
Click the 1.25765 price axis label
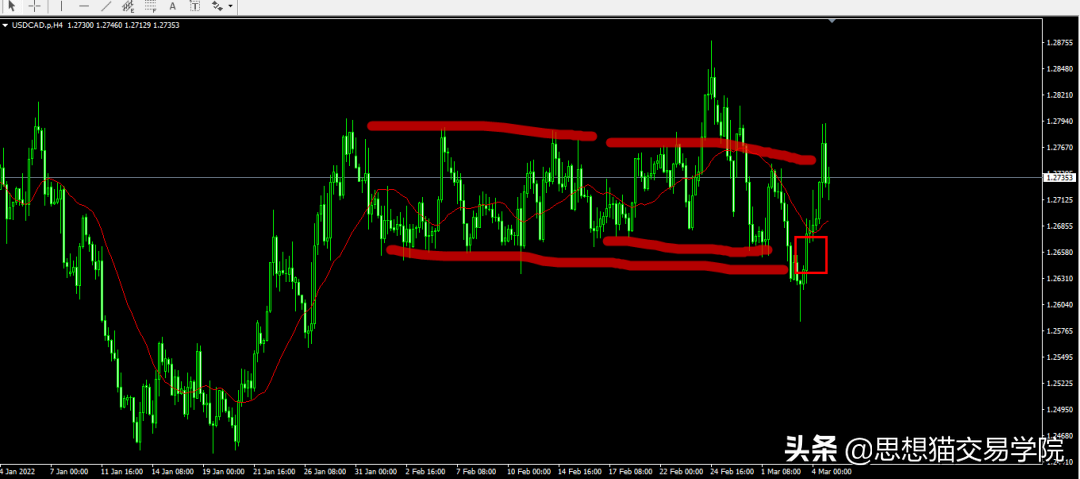(1059, 332)
